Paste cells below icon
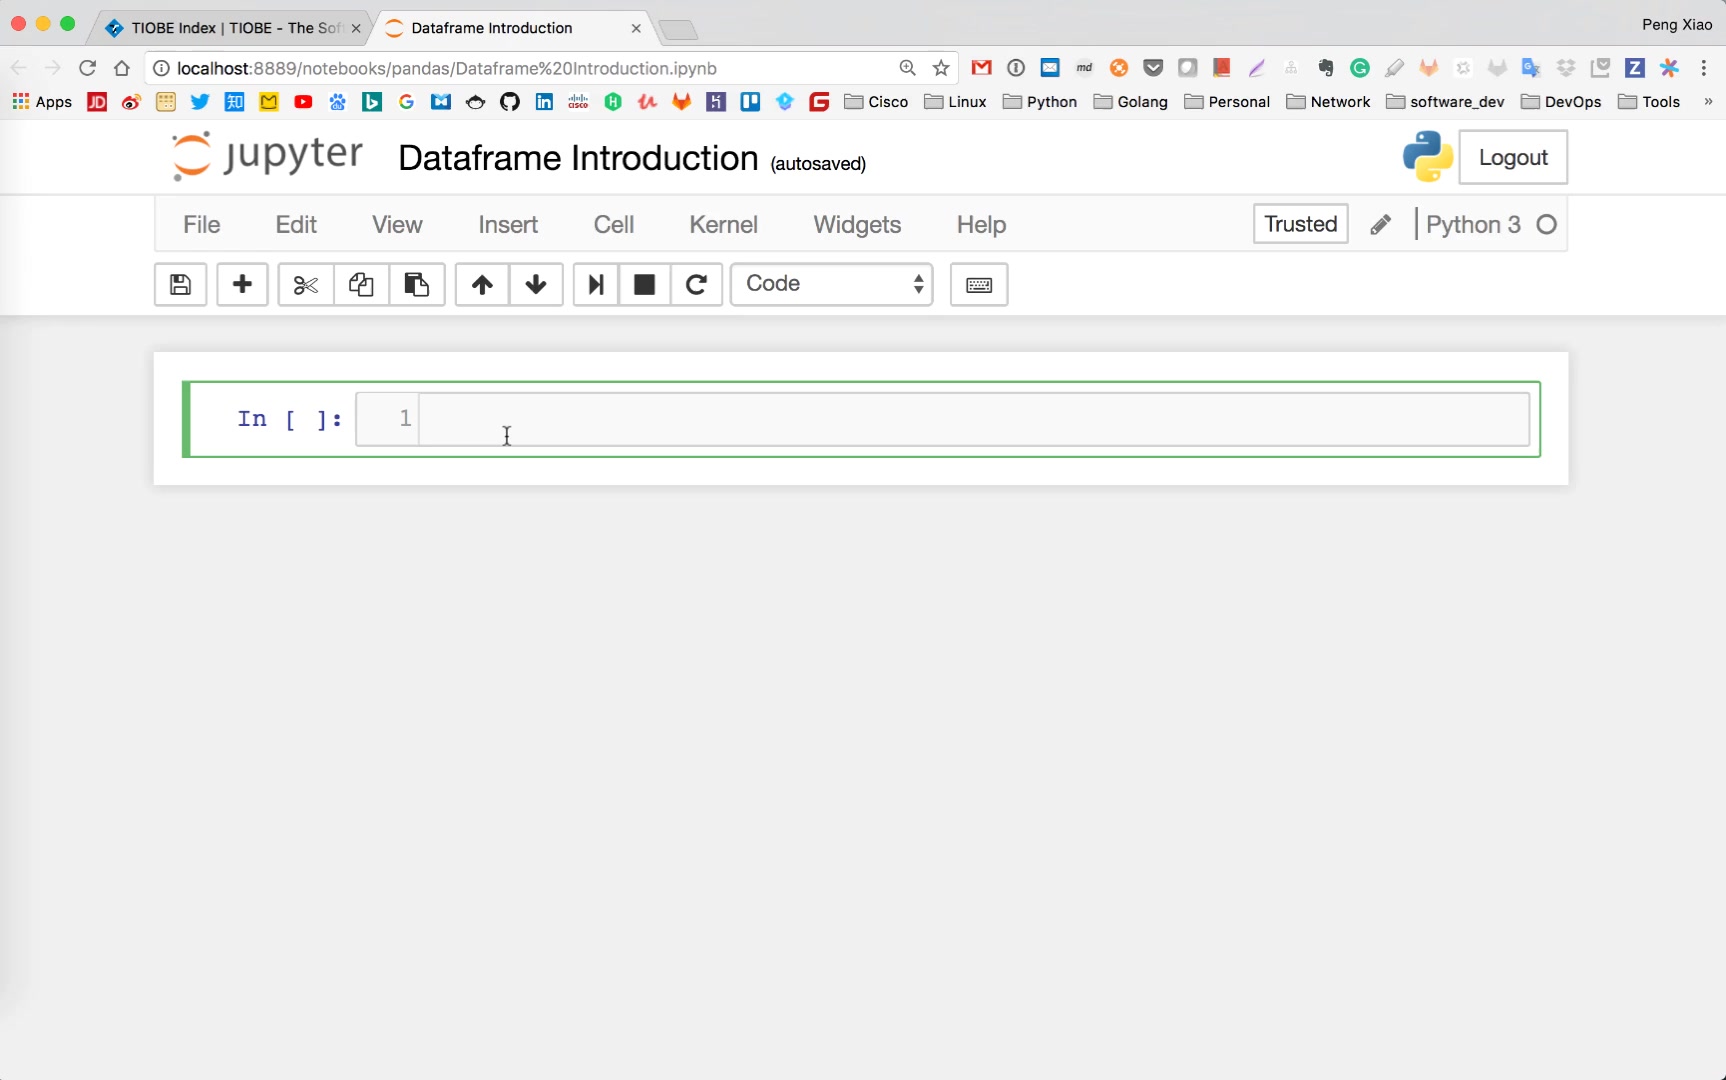The height and width of the screenshot is (1080, 1726). pyautogui.click(x=416, y=285)
